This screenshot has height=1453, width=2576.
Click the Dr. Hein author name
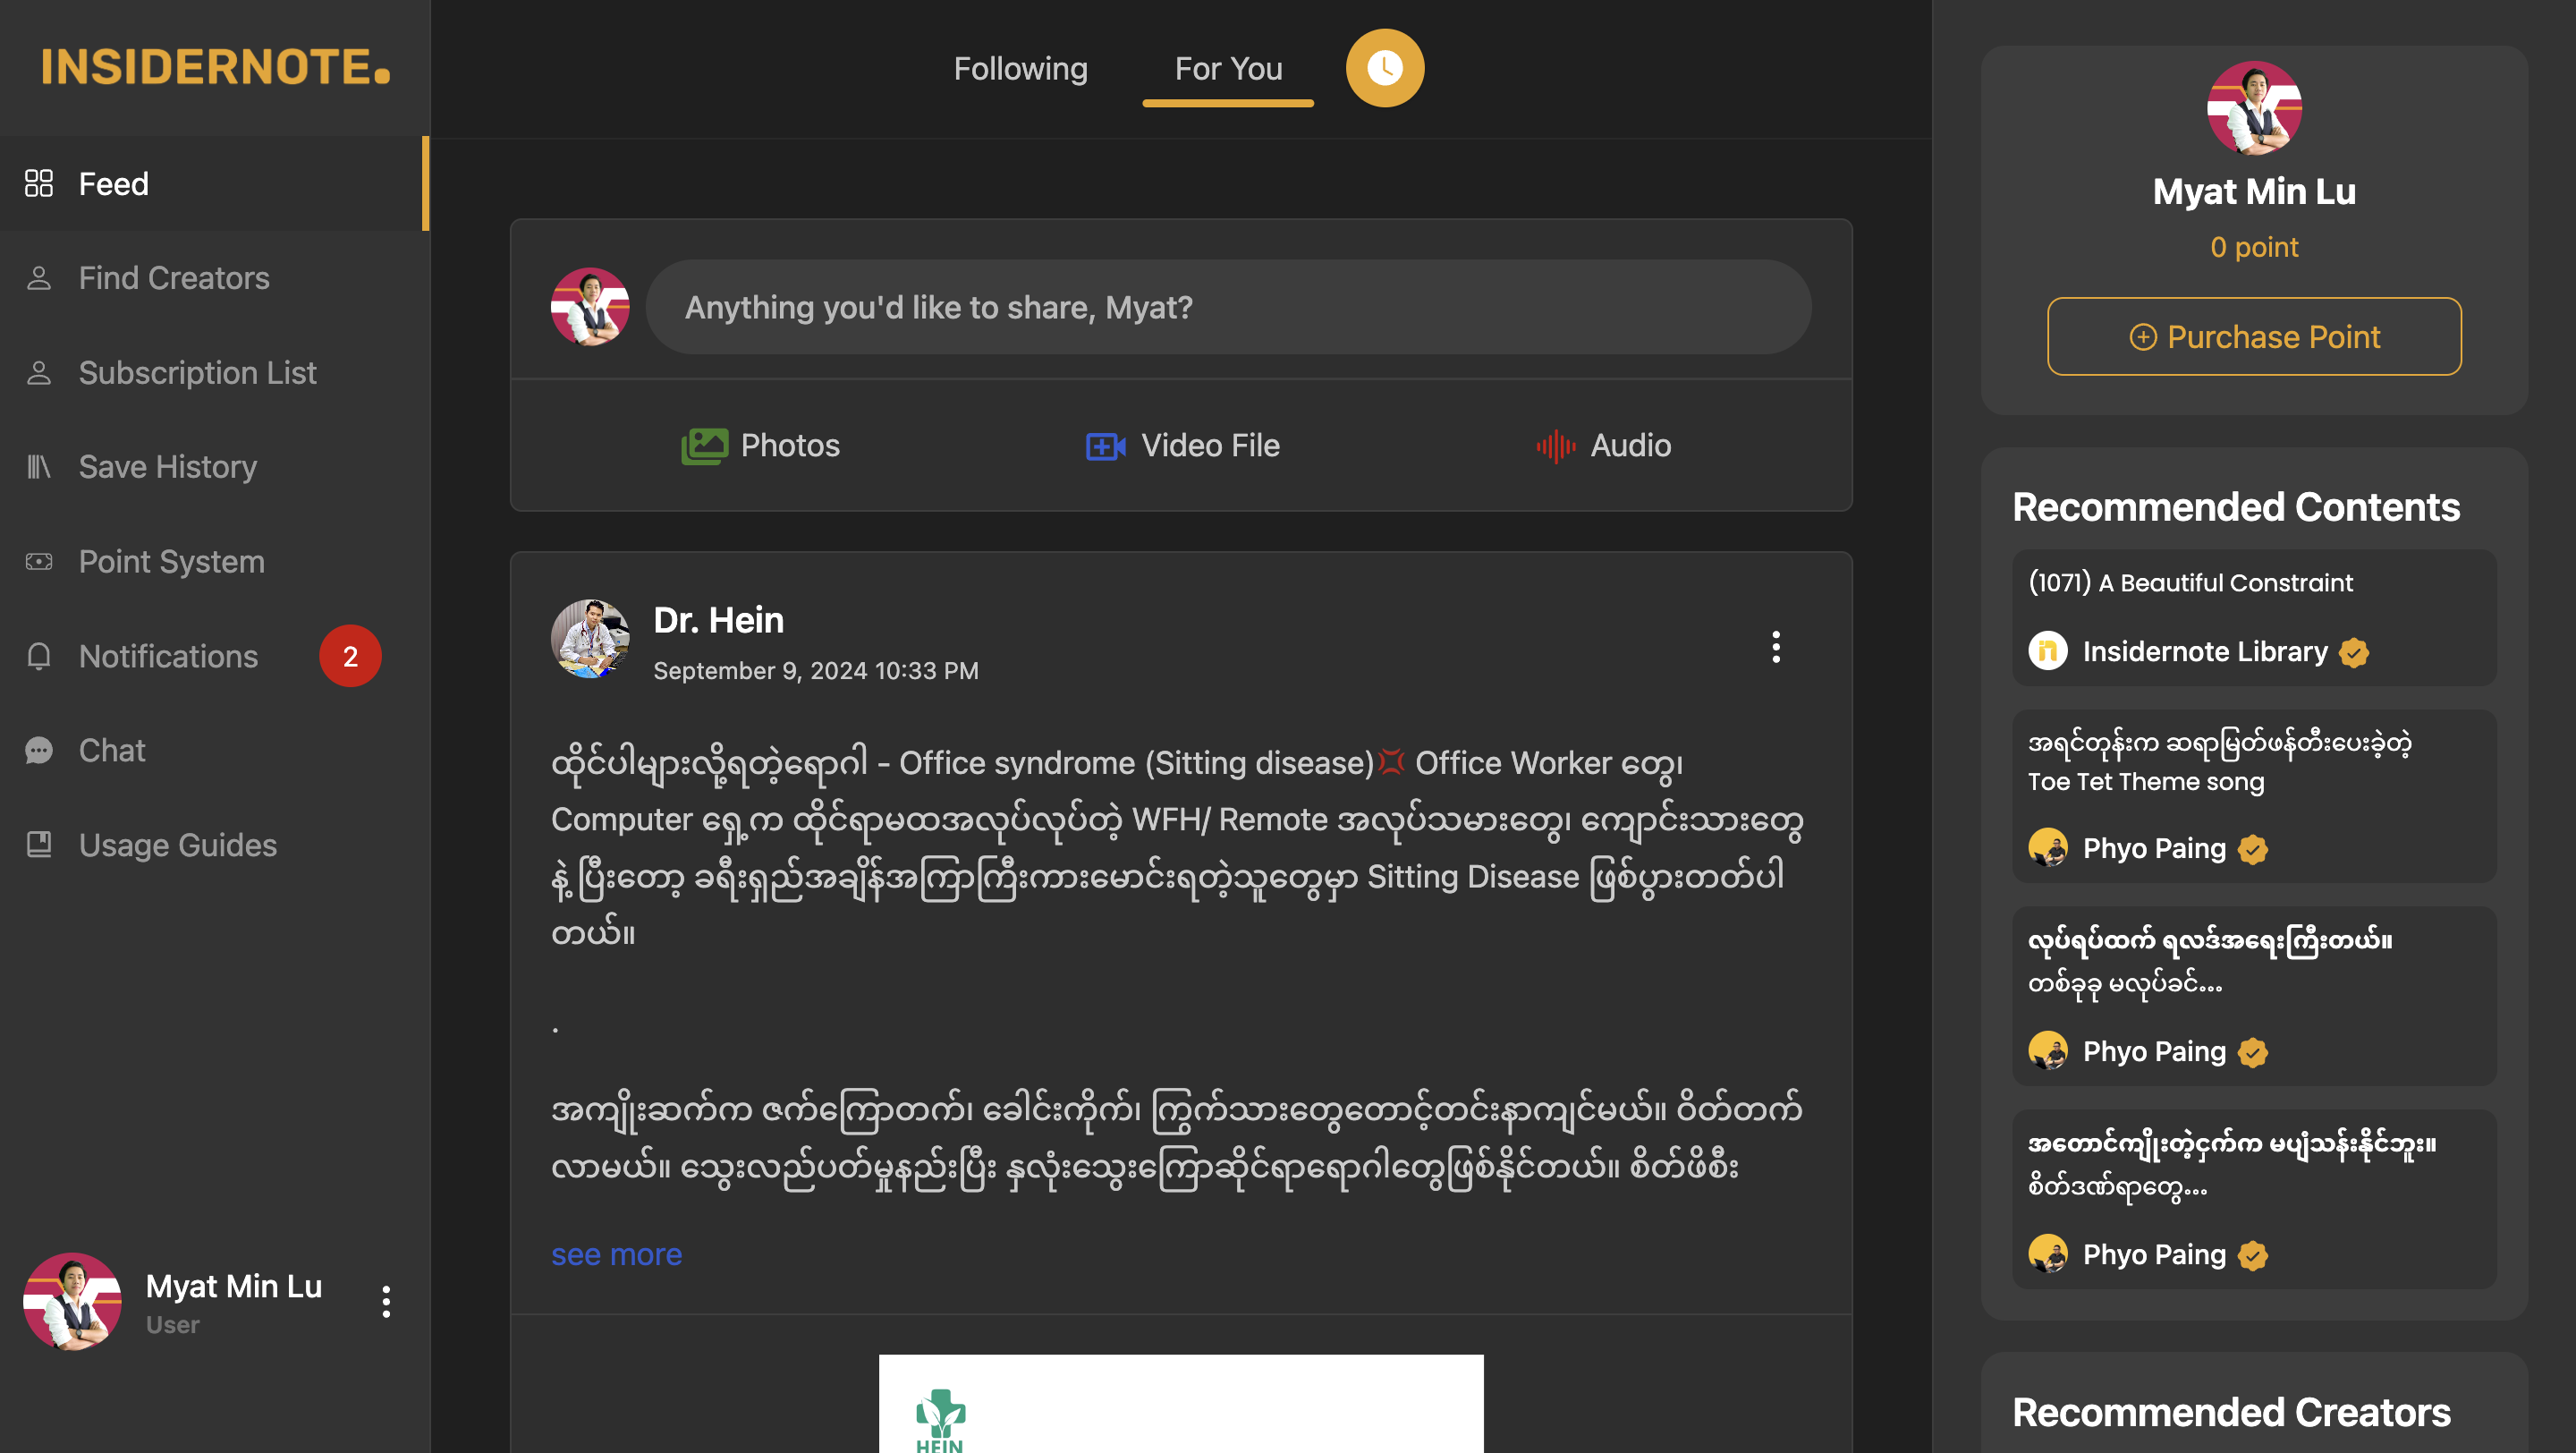click(x=718, y=620)
